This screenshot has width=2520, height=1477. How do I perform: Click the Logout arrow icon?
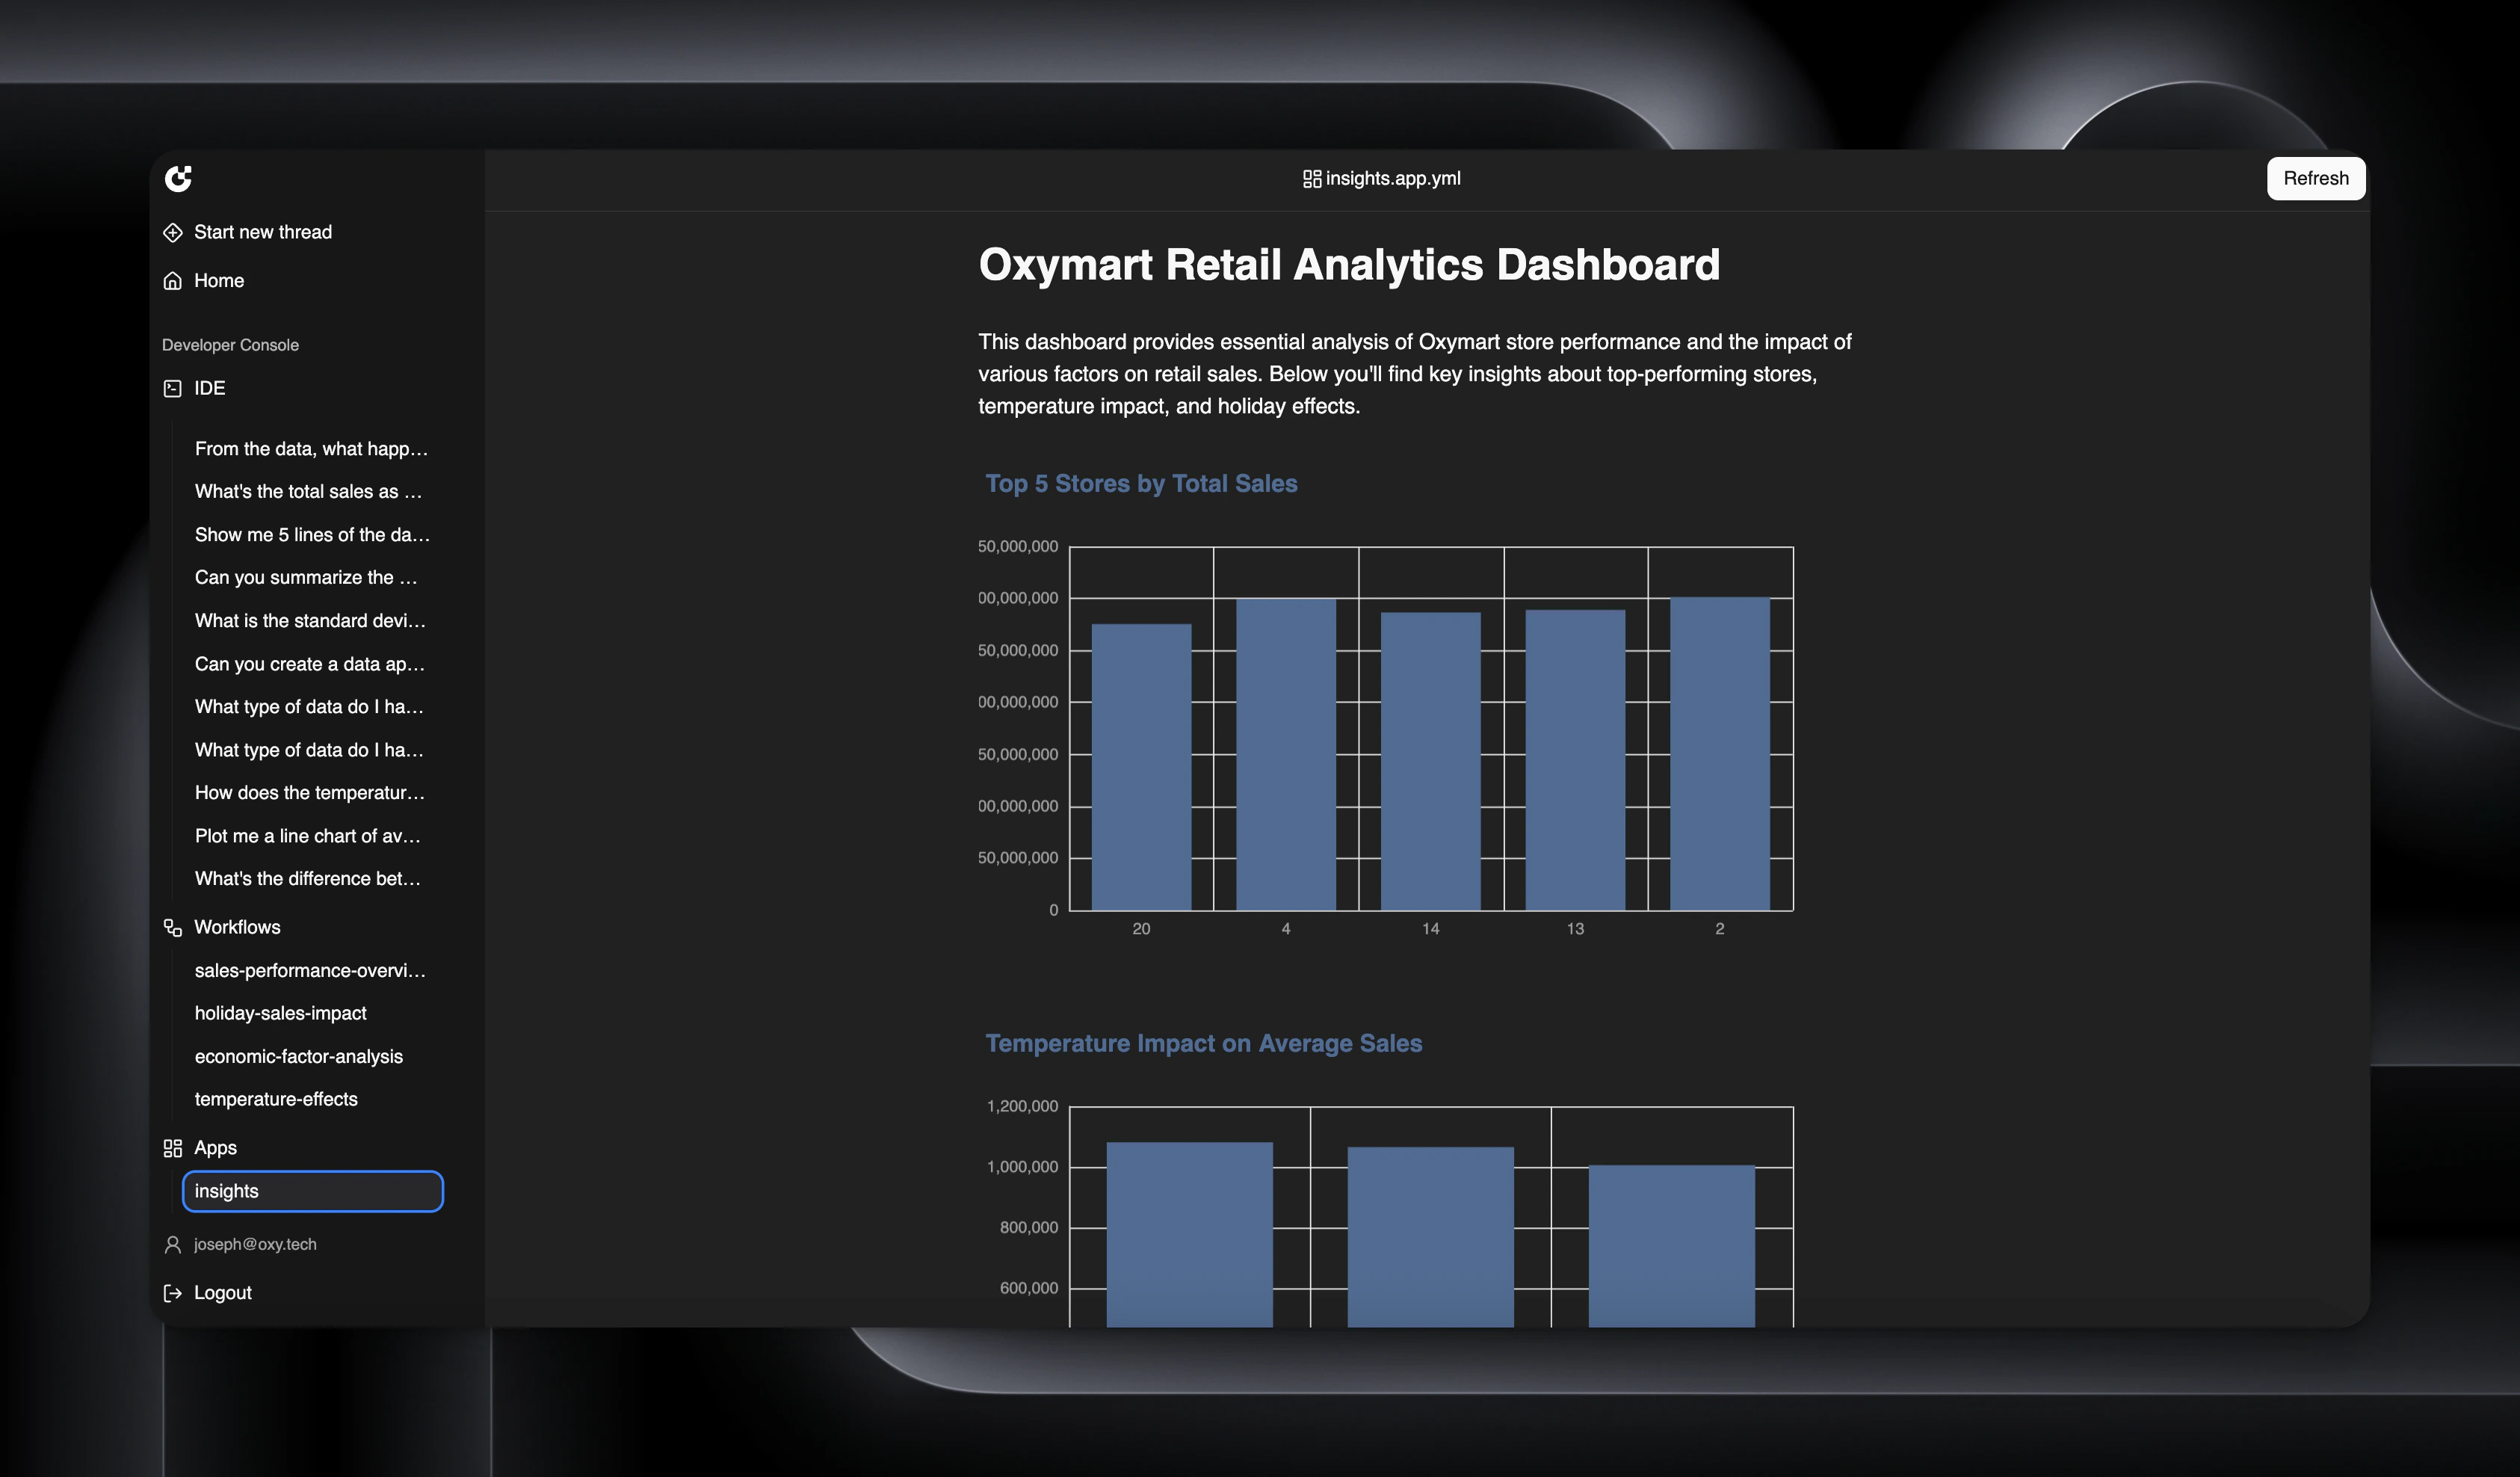point(173,1293)
